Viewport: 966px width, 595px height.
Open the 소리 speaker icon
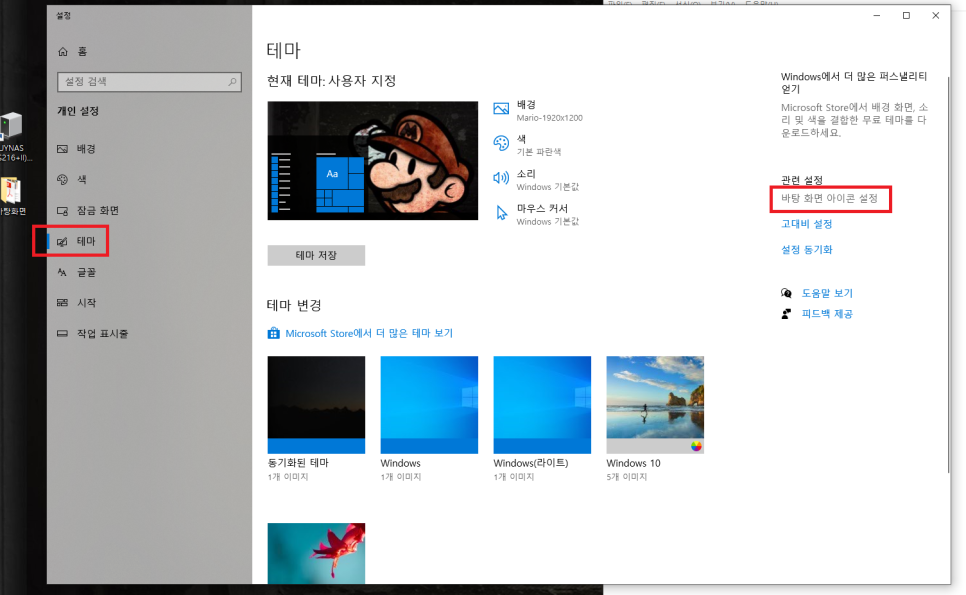coord(501,179)
